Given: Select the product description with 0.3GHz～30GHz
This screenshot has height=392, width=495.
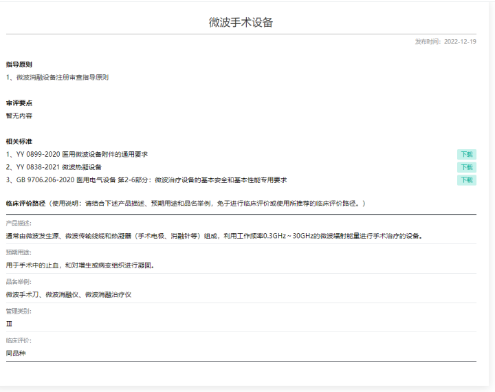Looking at the screenshot, I should (214, 236).
